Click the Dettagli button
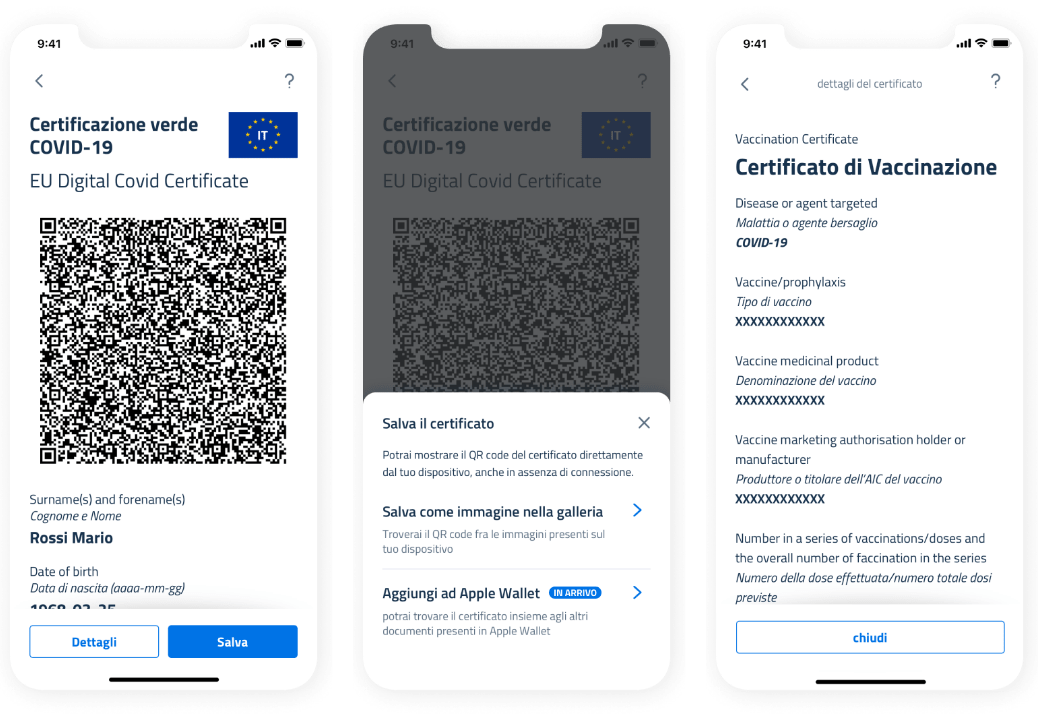 (x=94, y=641)
